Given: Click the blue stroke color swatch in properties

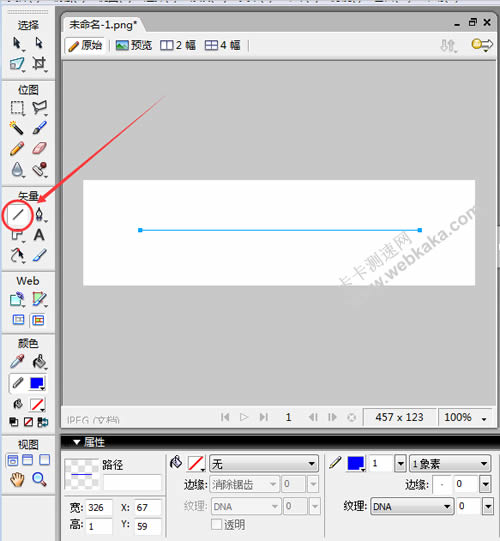Looking at the screenshot, I should [x=356, y=463].
